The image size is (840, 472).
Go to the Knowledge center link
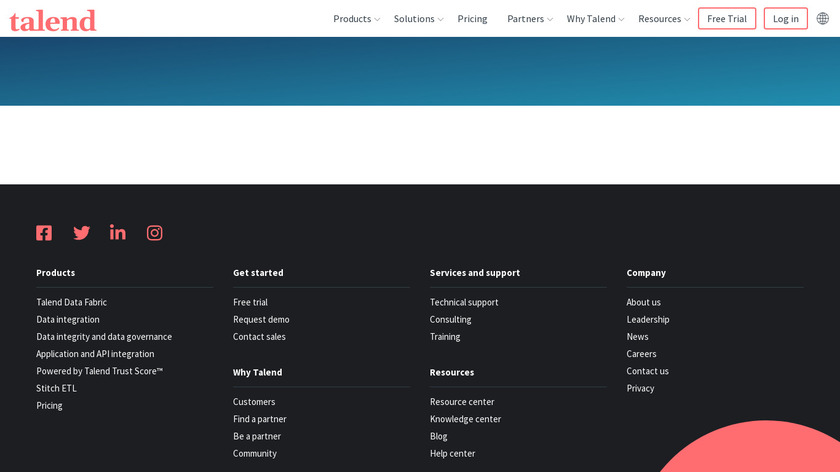coord(465,419)
